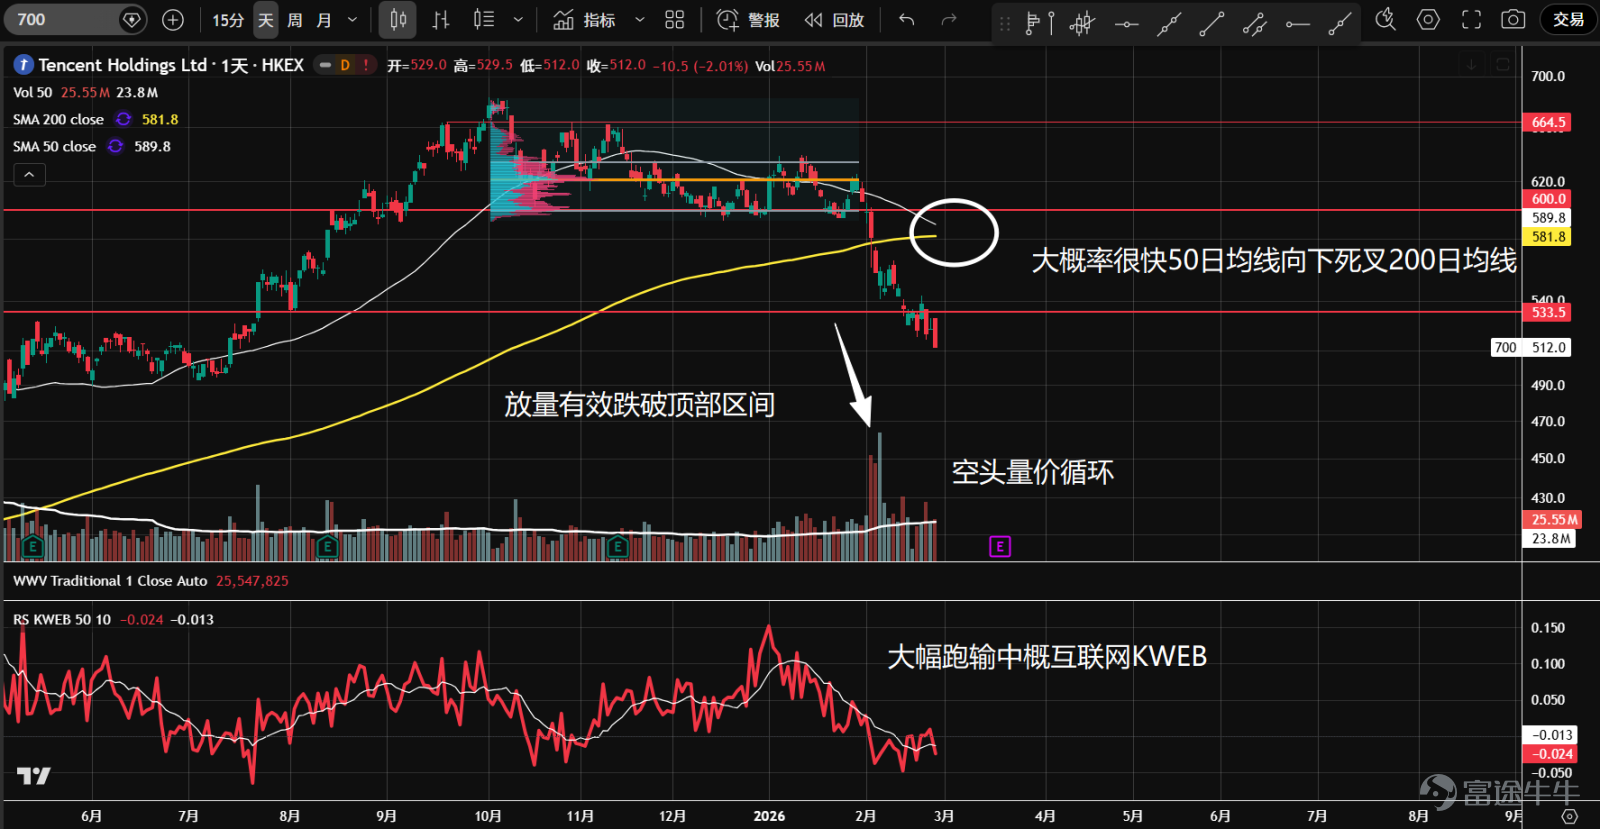Select the SMA 200 close legend
This screenshot has height=829, width=1600.
click(58, 119)
